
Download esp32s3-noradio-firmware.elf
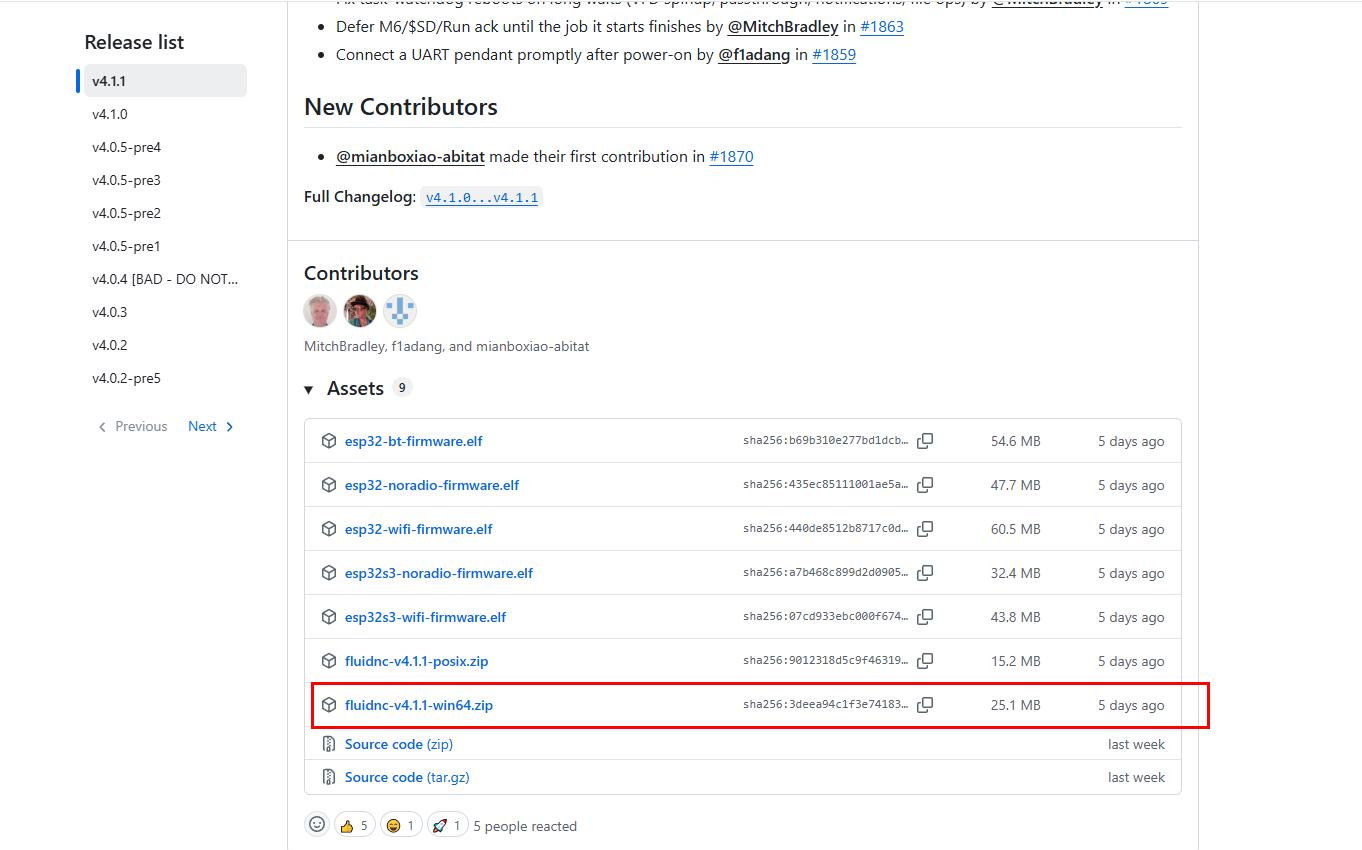(439, 573)
